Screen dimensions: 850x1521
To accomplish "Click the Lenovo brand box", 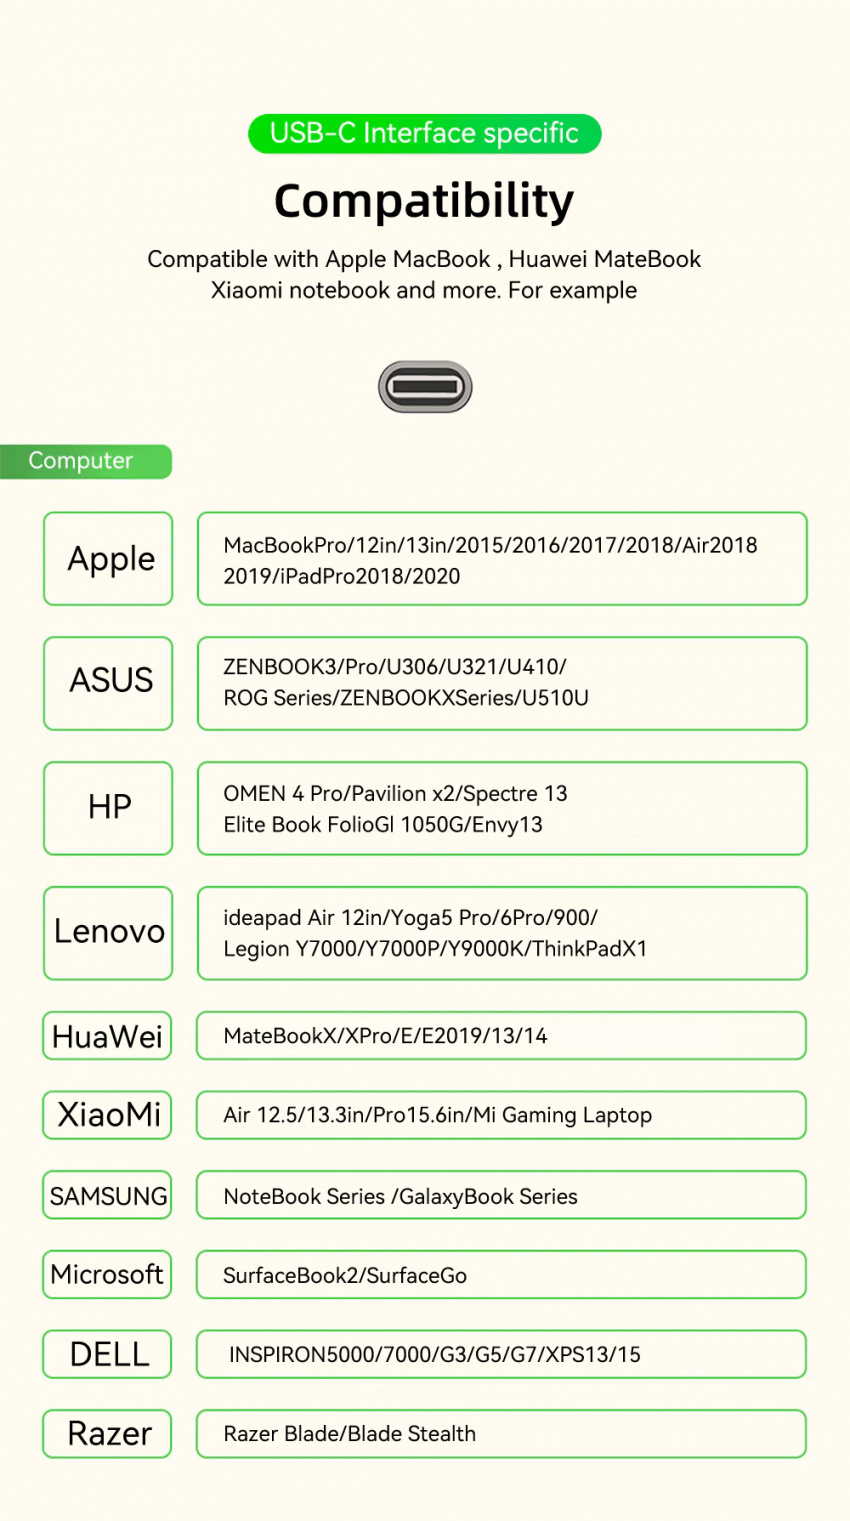I will tap(108, 933).
